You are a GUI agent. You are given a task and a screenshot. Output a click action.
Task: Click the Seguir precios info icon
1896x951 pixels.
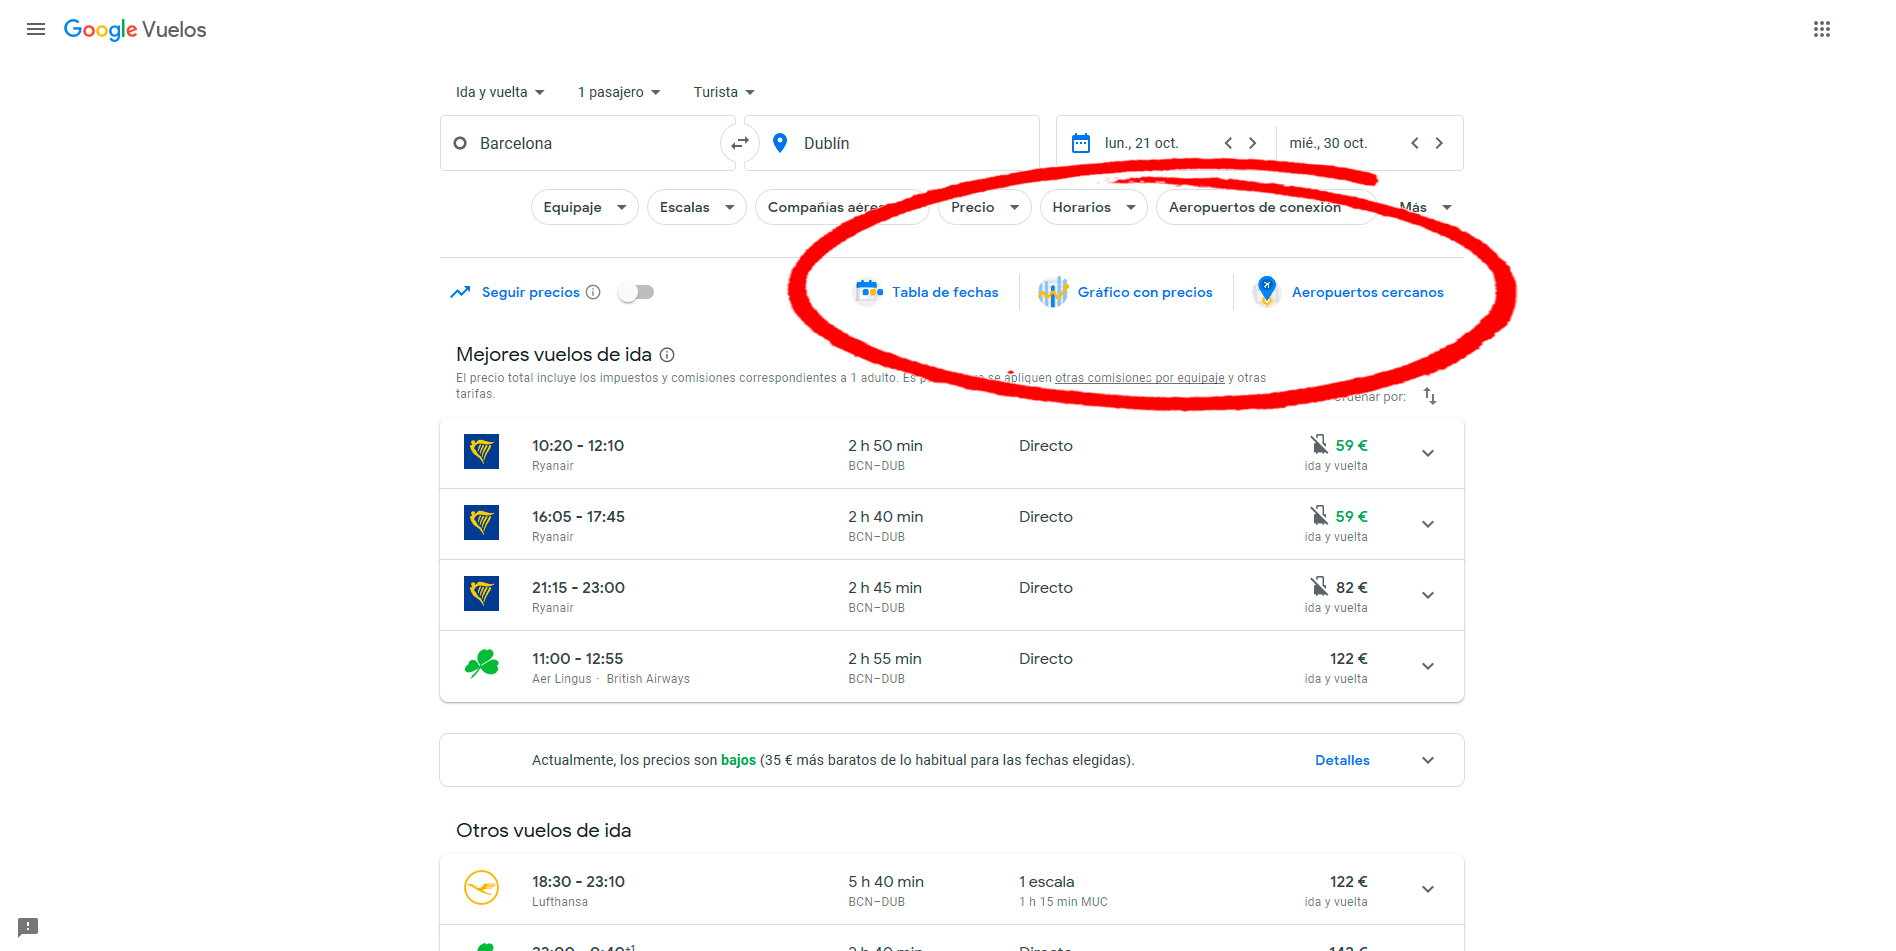tap(593, 292)
